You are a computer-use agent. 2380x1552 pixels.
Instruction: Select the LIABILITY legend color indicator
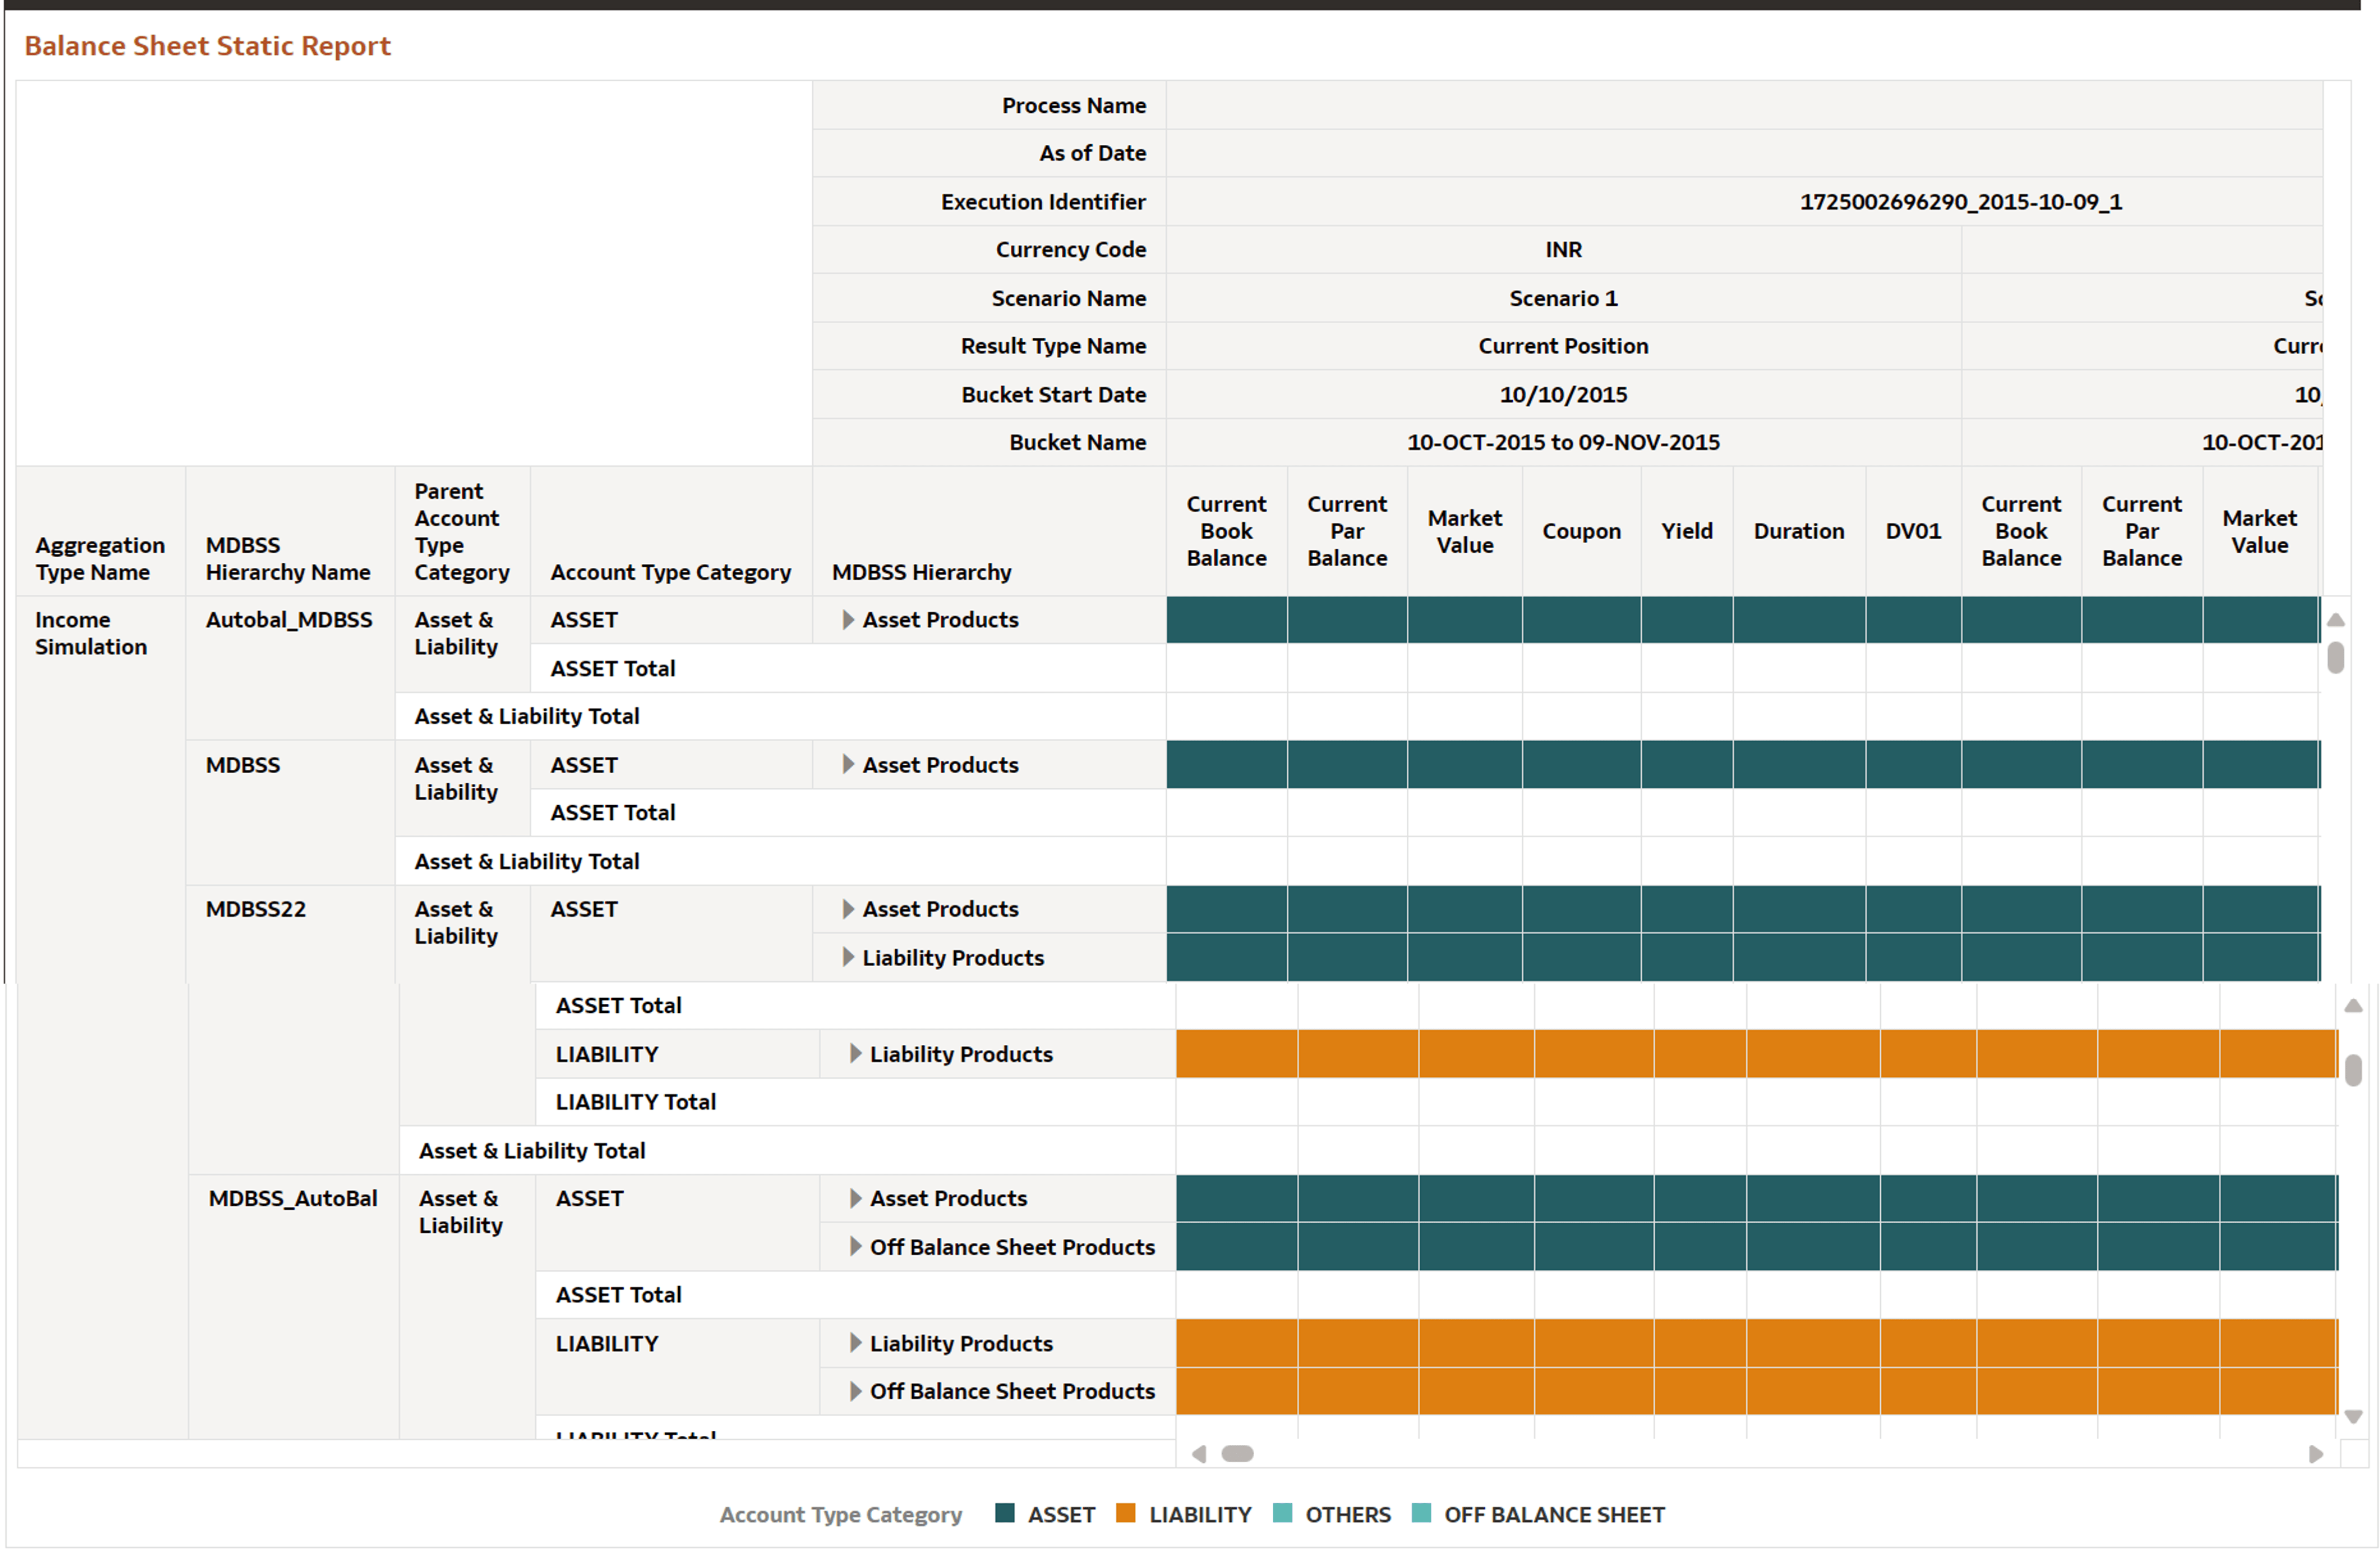[x=1126, y=1514]
